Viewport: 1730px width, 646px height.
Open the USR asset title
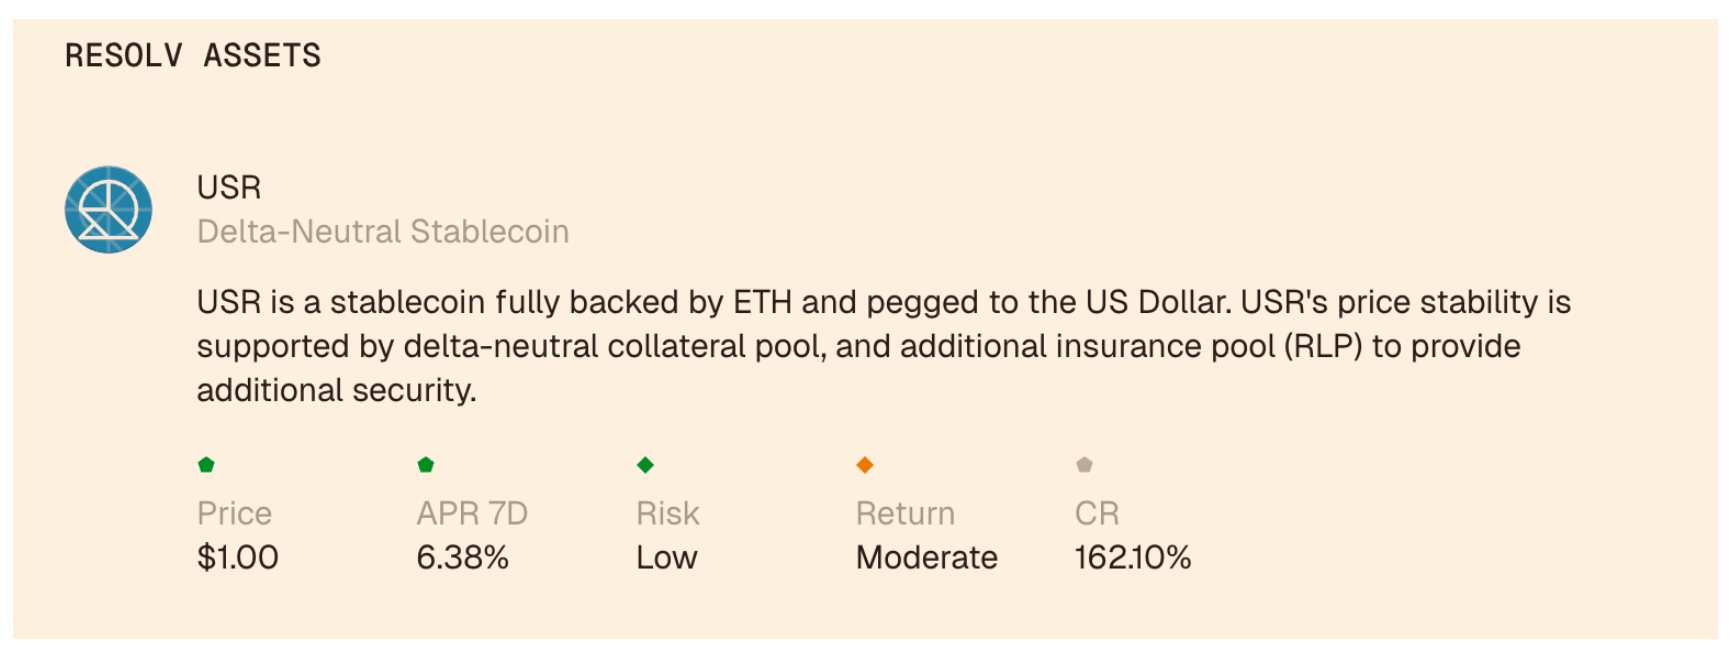(229, 187)
